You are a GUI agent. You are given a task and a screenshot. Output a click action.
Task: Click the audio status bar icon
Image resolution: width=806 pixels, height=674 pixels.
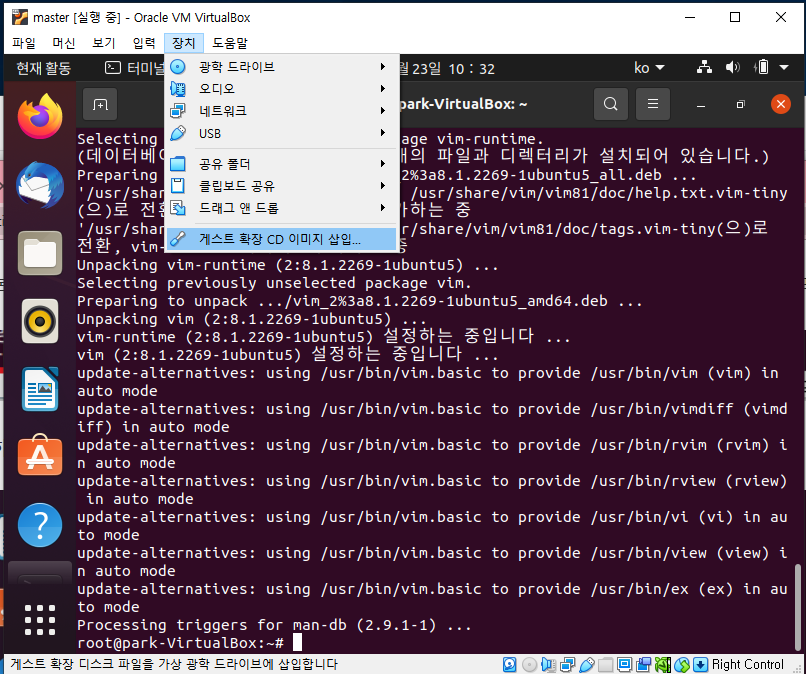548,665
